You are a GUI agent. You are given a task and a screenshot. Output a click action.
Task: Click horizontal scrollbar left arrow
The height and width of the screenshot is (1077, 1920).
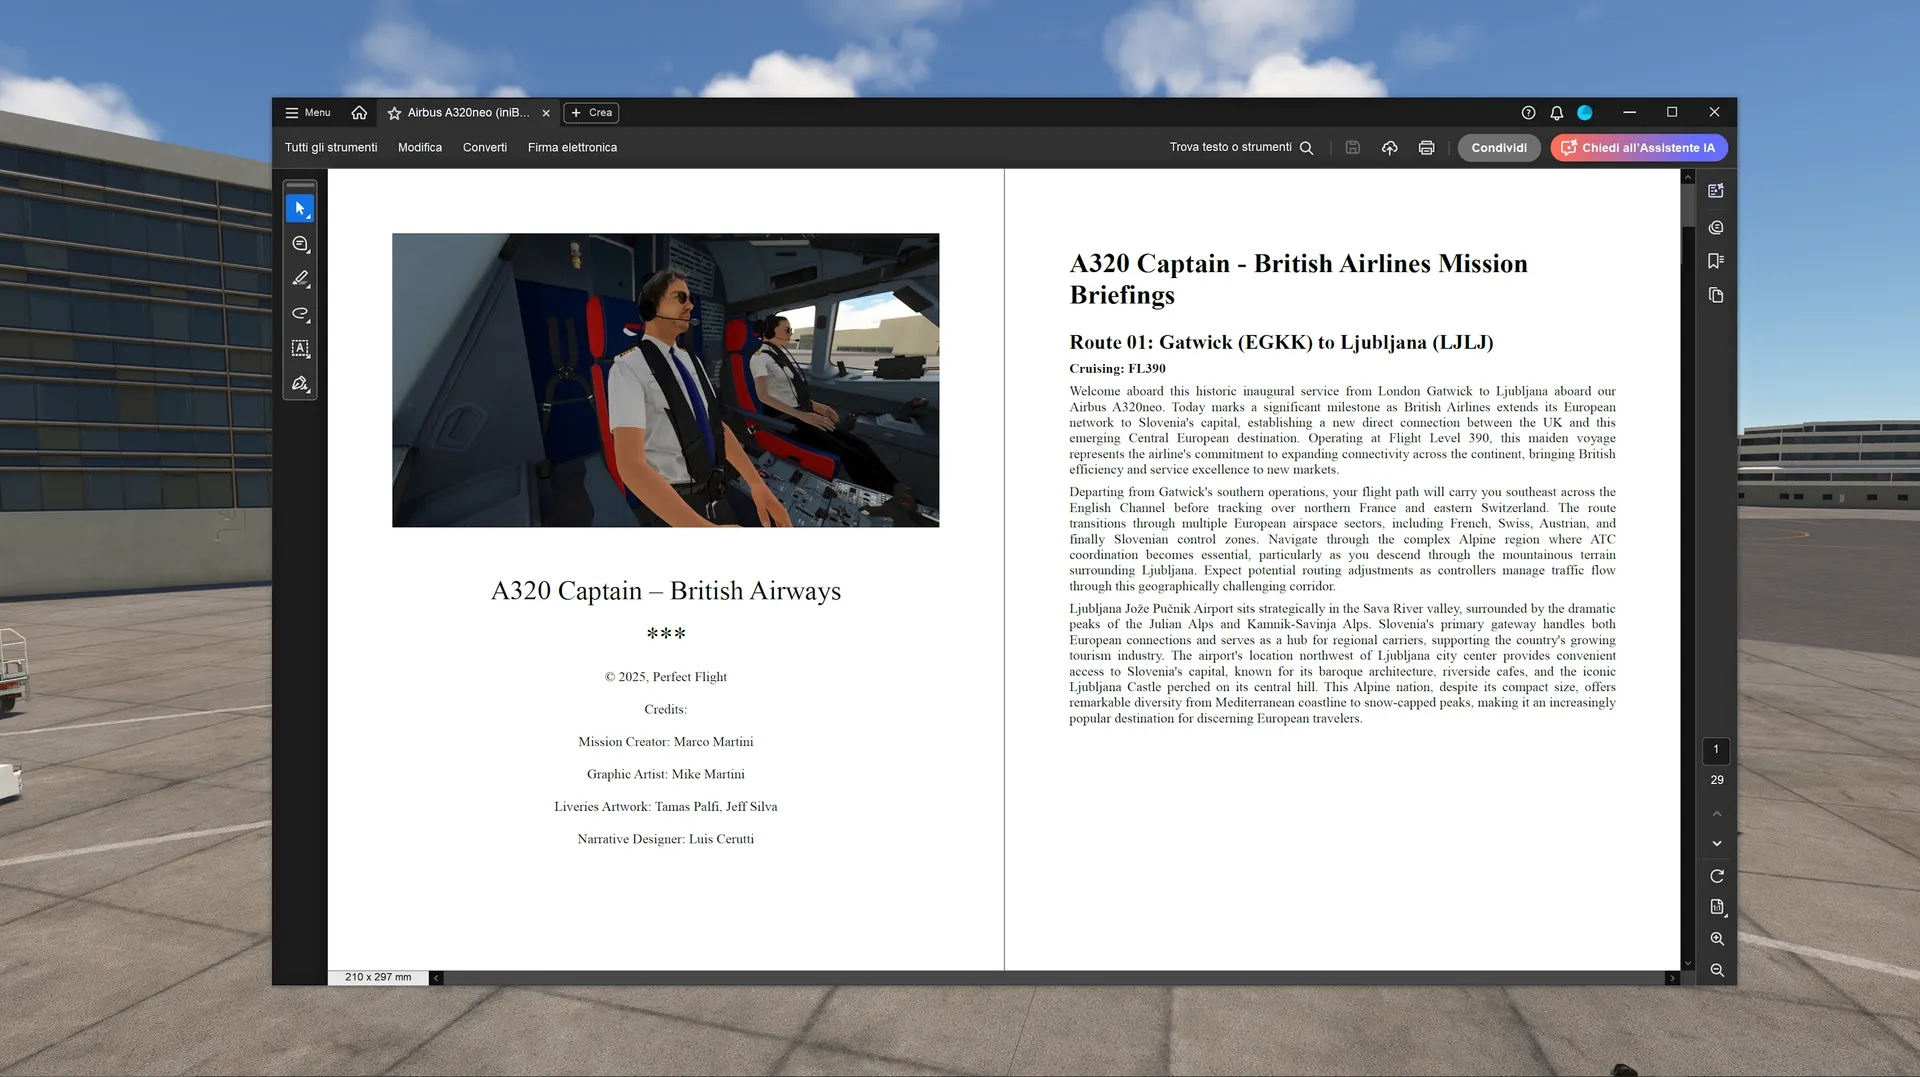pyautogui.click(x=436, y=978)
